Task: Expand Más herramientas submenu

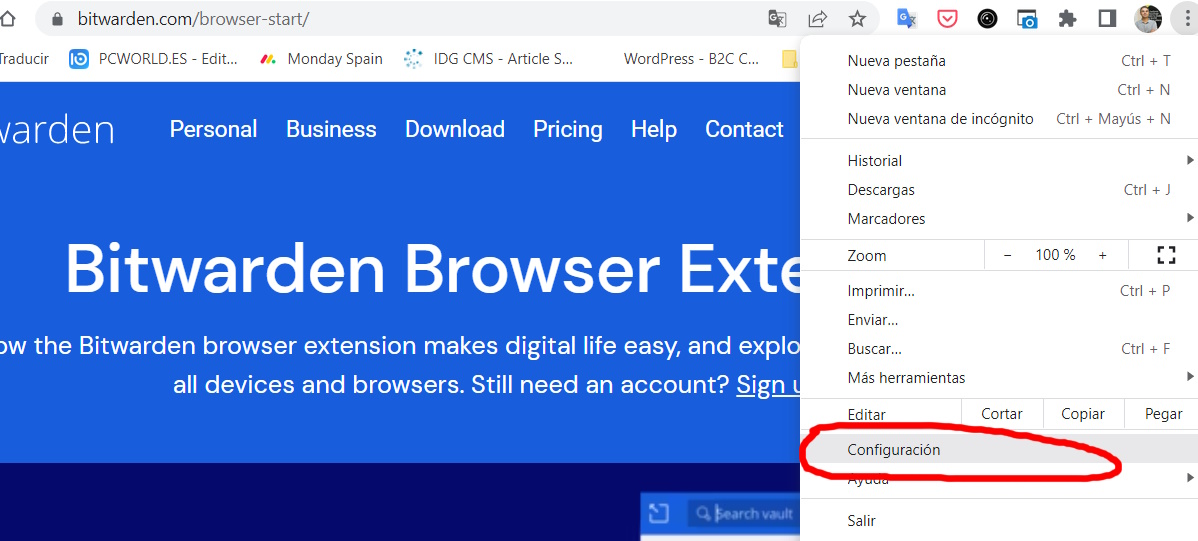Action: (999, 378)
